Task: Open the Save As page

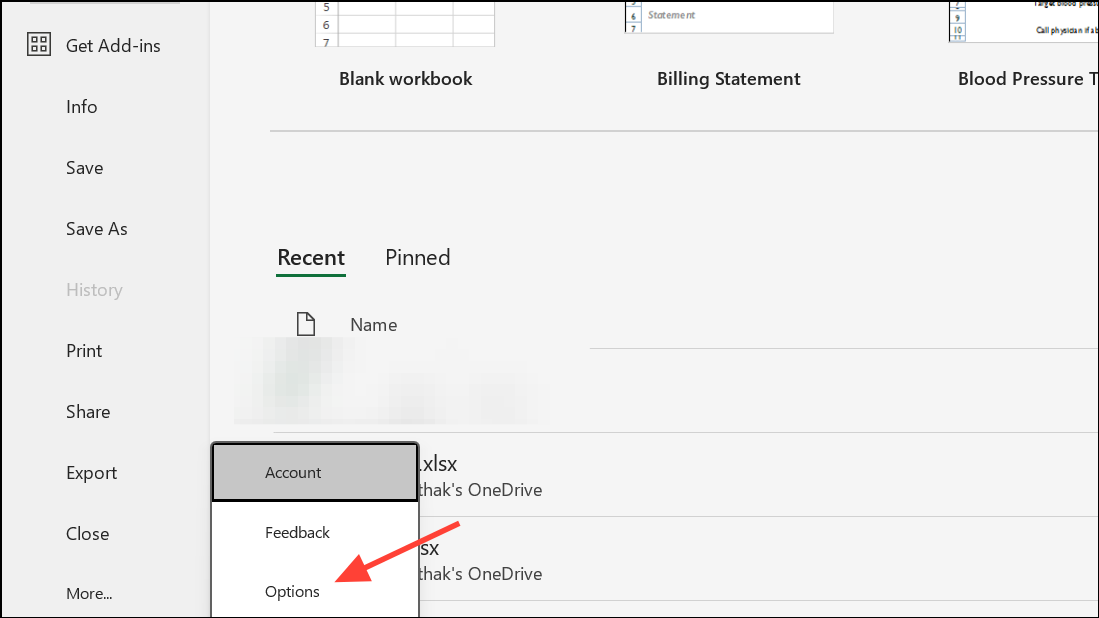Action: point(96,229)
